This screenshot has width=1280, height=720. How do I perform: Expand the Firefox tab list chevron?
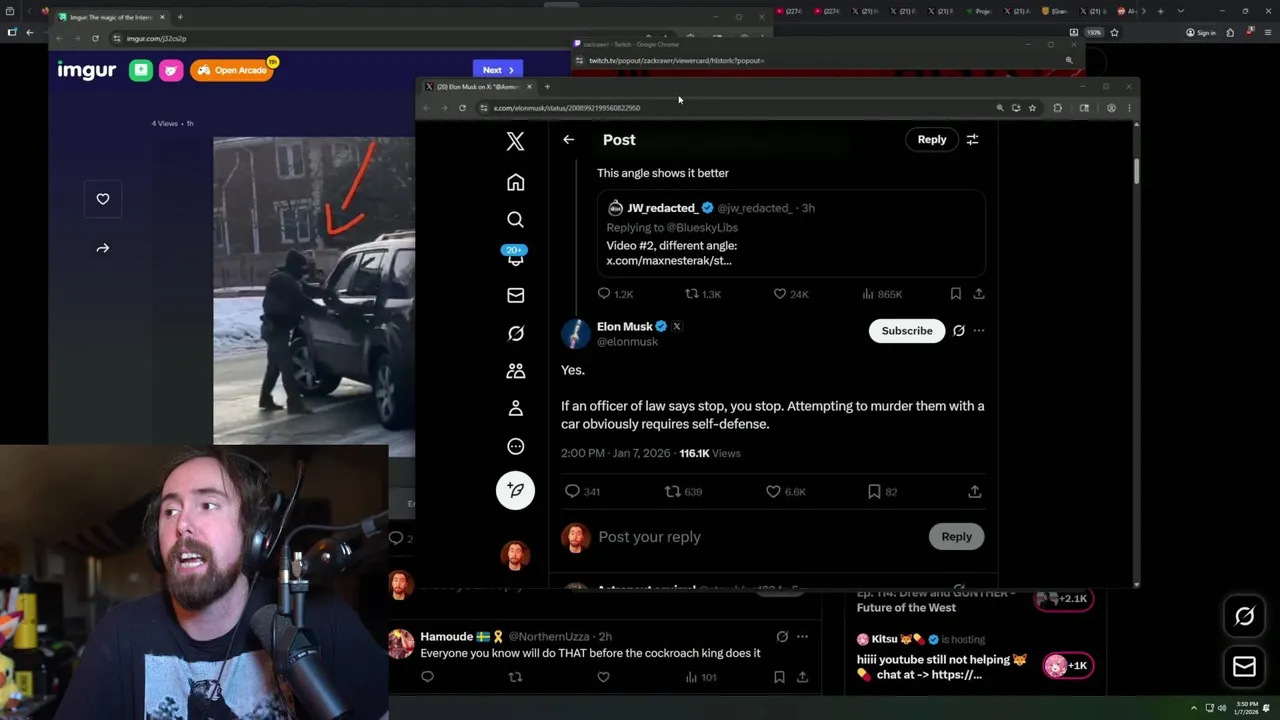(1181, 11)
